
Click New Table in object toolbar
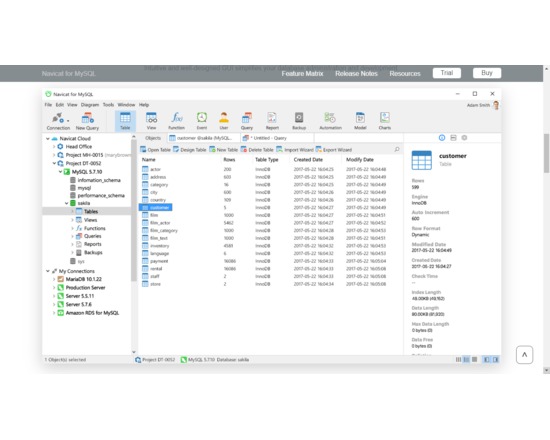[223, 150]
